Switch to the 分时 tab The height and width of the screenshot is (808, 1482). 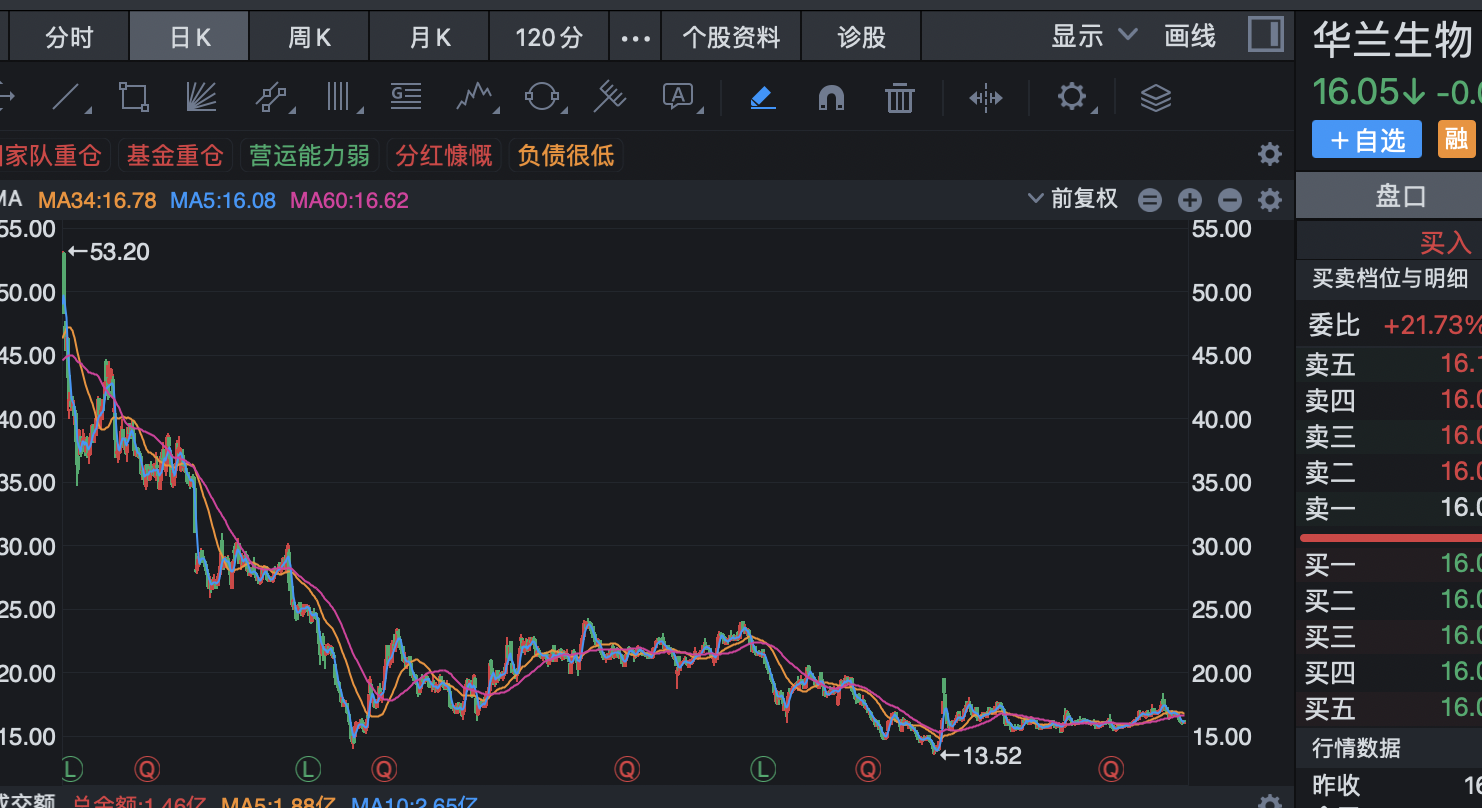[x=69, y=38]
